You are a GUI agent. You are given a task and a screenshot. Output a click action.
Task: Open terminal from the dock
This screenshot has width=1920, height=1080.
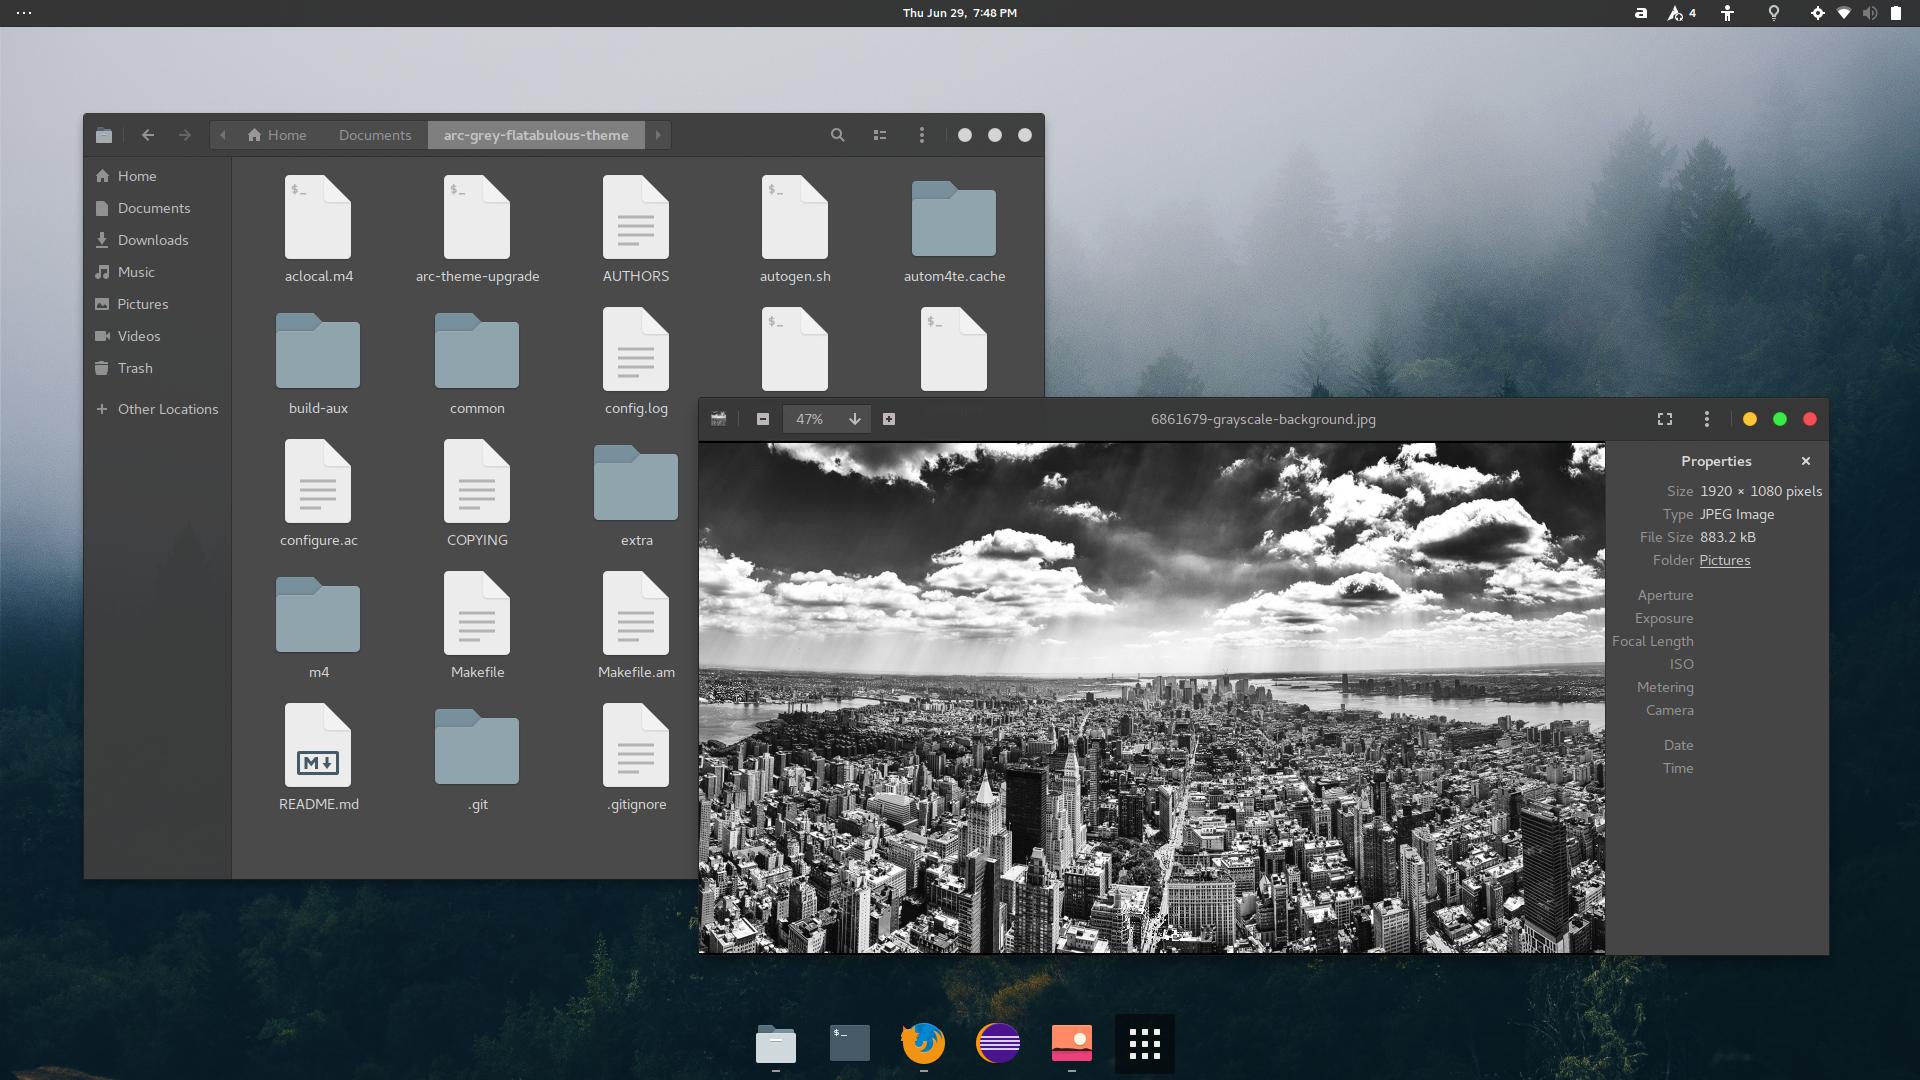click(850, 1043)
